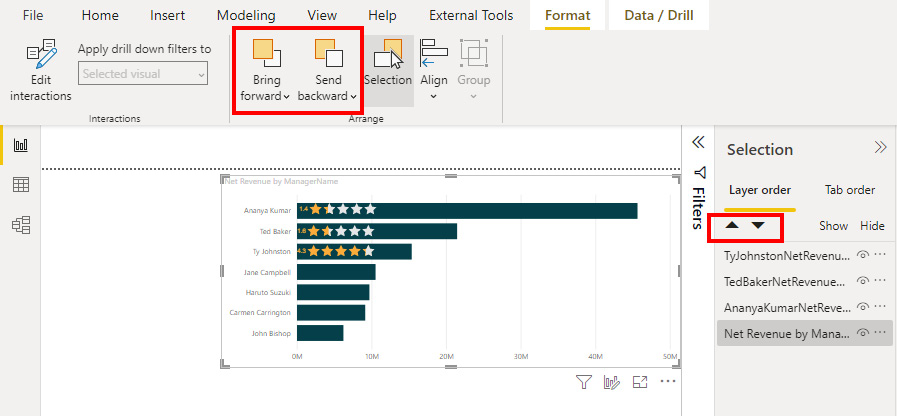Open the Modeling ribbon tab

pos(246,15)
